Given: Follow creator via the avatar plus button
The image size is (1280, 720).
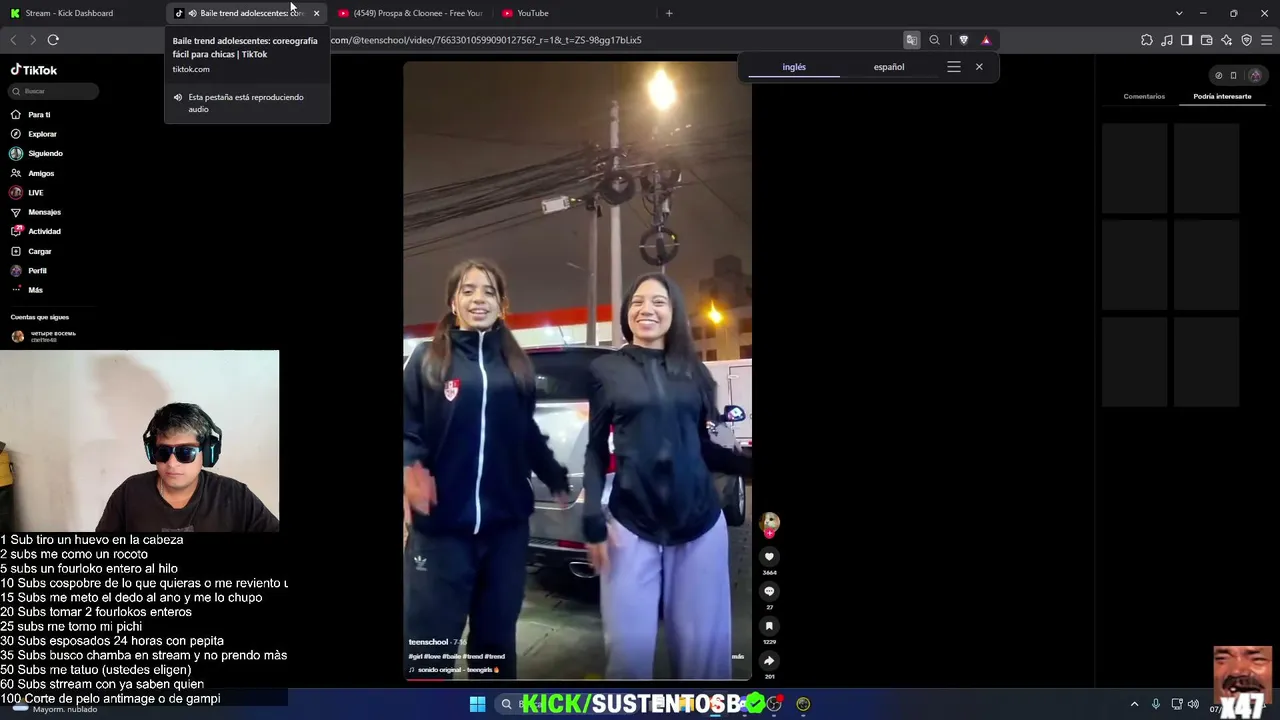Looking at the screenshot, I should click(x=769, y=533).
